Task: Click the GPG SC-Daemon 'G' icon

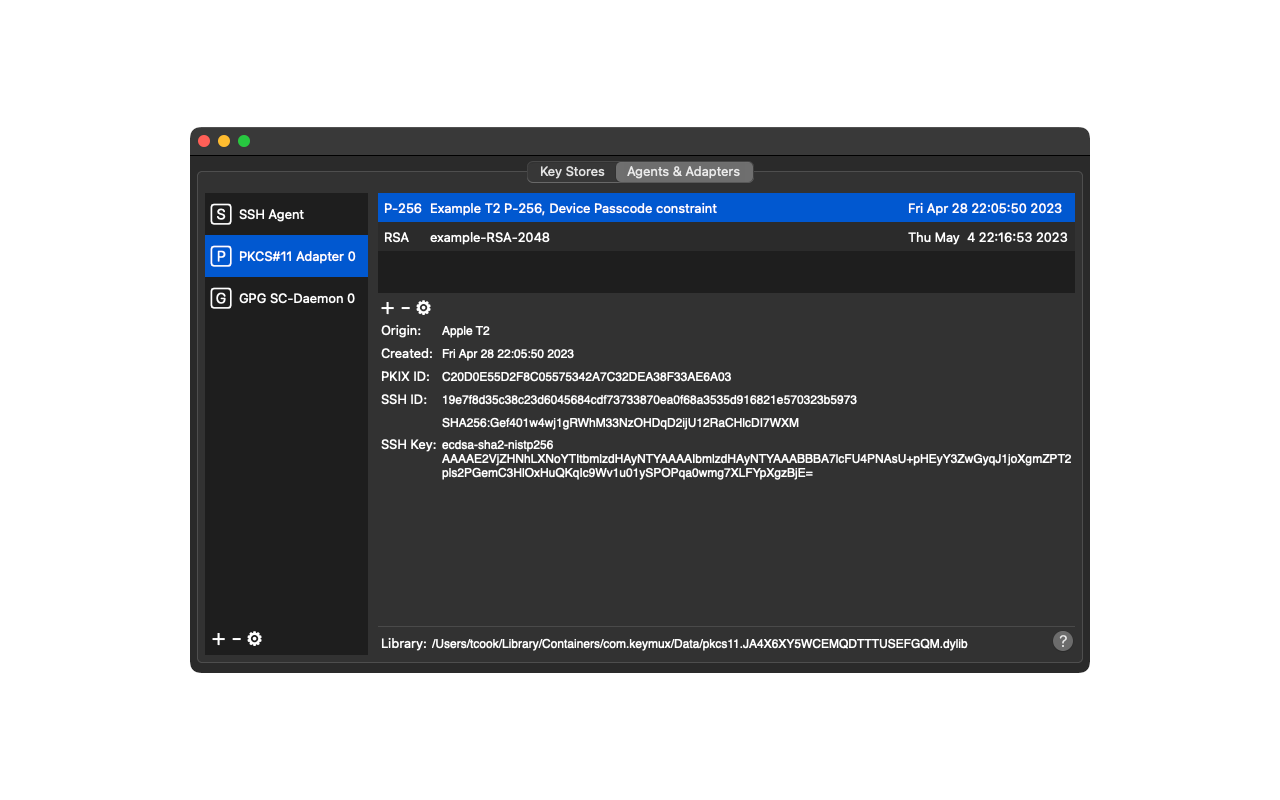Action: pos(220,298)
